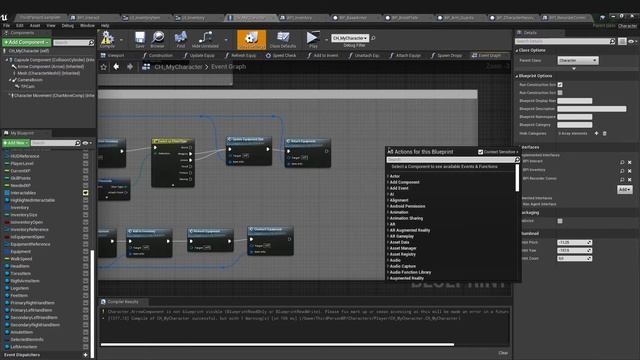Go forward with the graph navigation arrow
The width and height of the screenshot is (640, 360).
coord(130,67)
